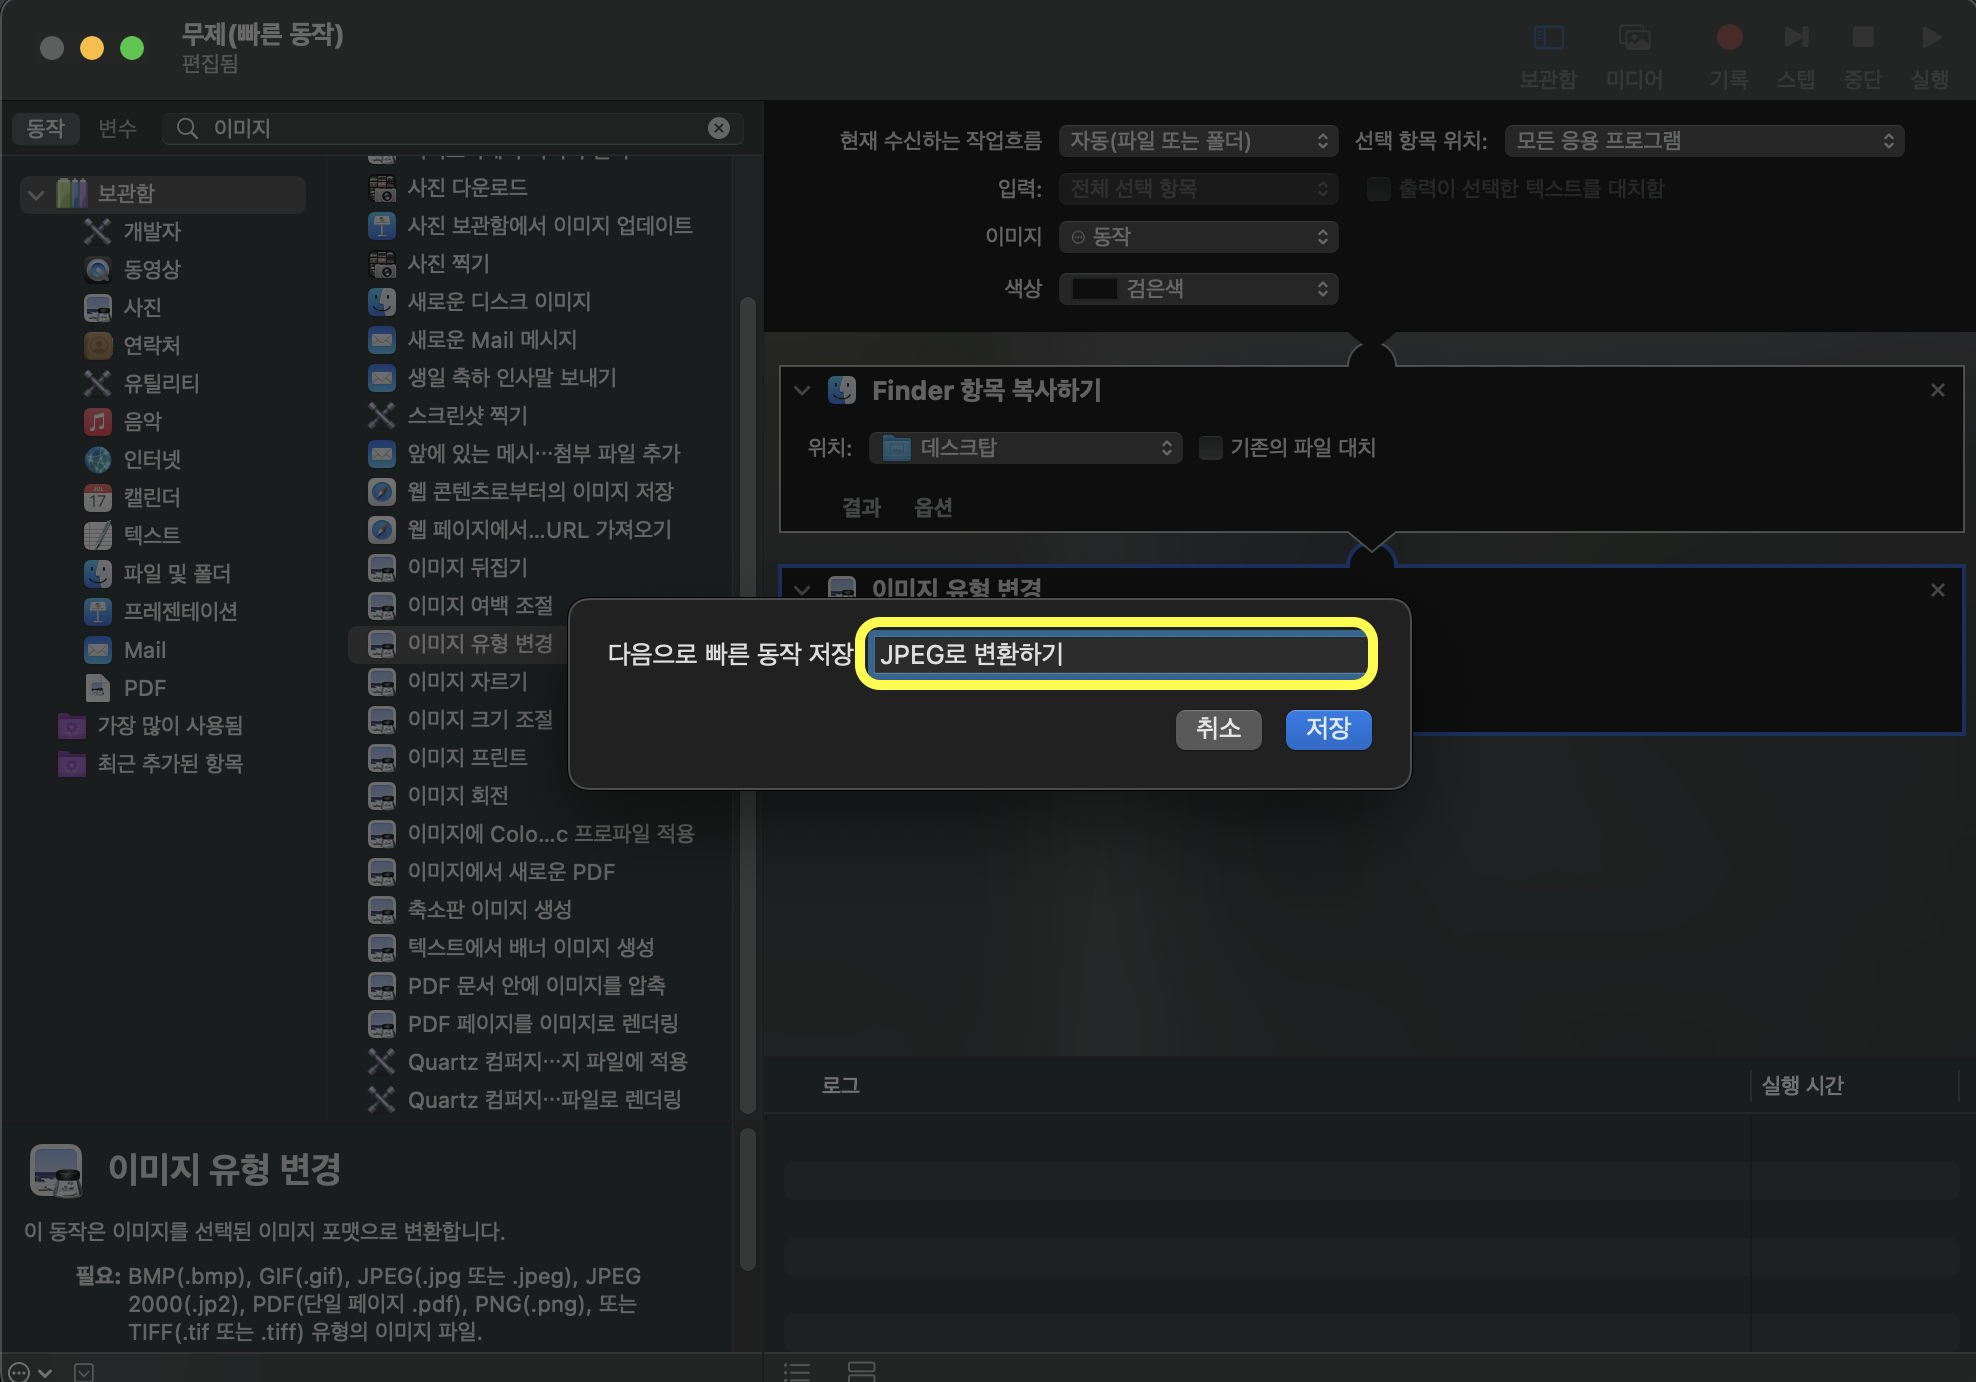This screenshot has width=1976, height=1382.
Task: Open the 모든 응용 프로그램 dropdown
Action: click(1703, 141)
